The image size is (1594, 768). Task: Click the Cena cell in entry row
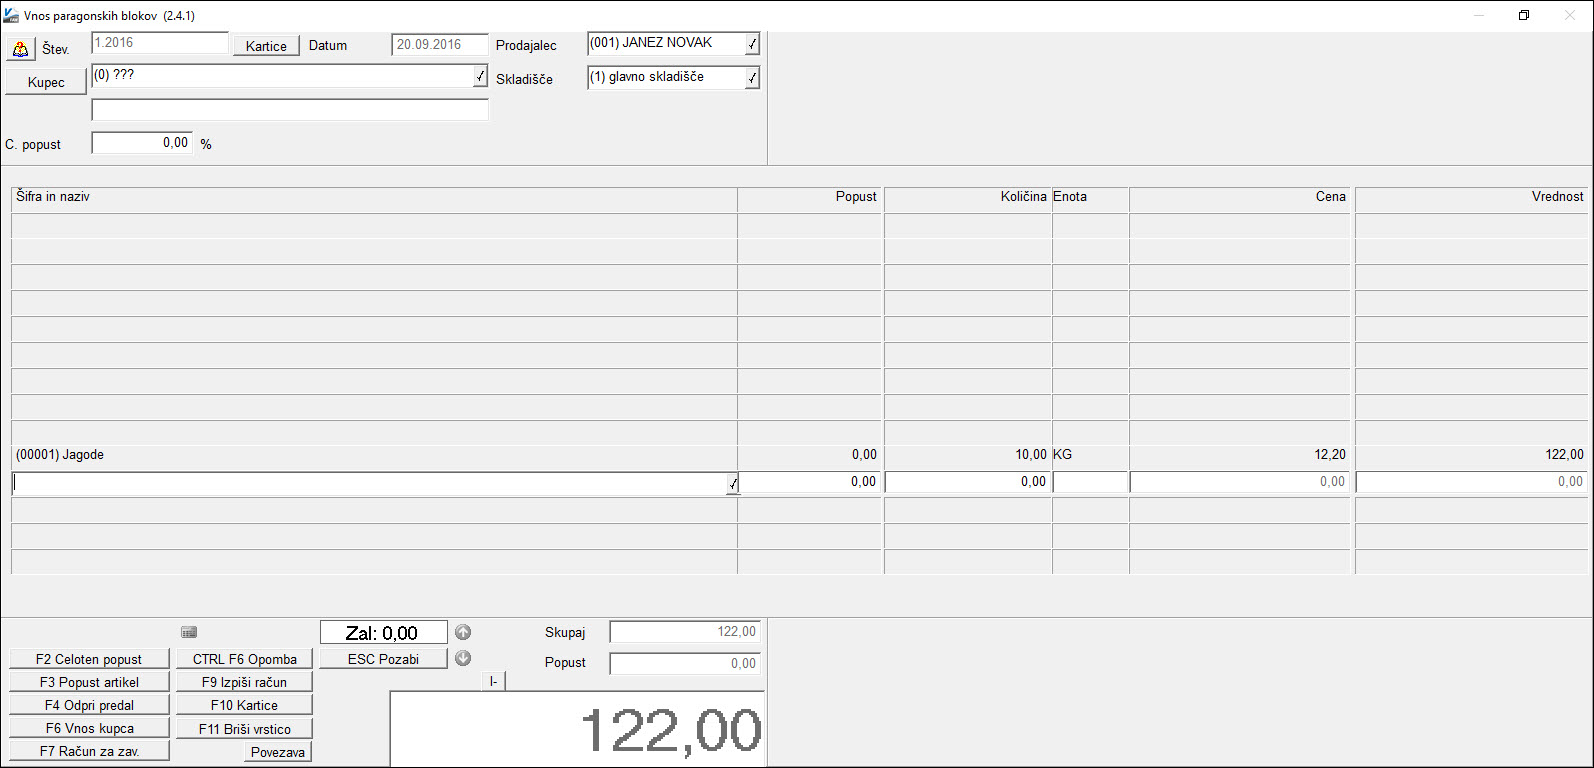pos(1240,482)
